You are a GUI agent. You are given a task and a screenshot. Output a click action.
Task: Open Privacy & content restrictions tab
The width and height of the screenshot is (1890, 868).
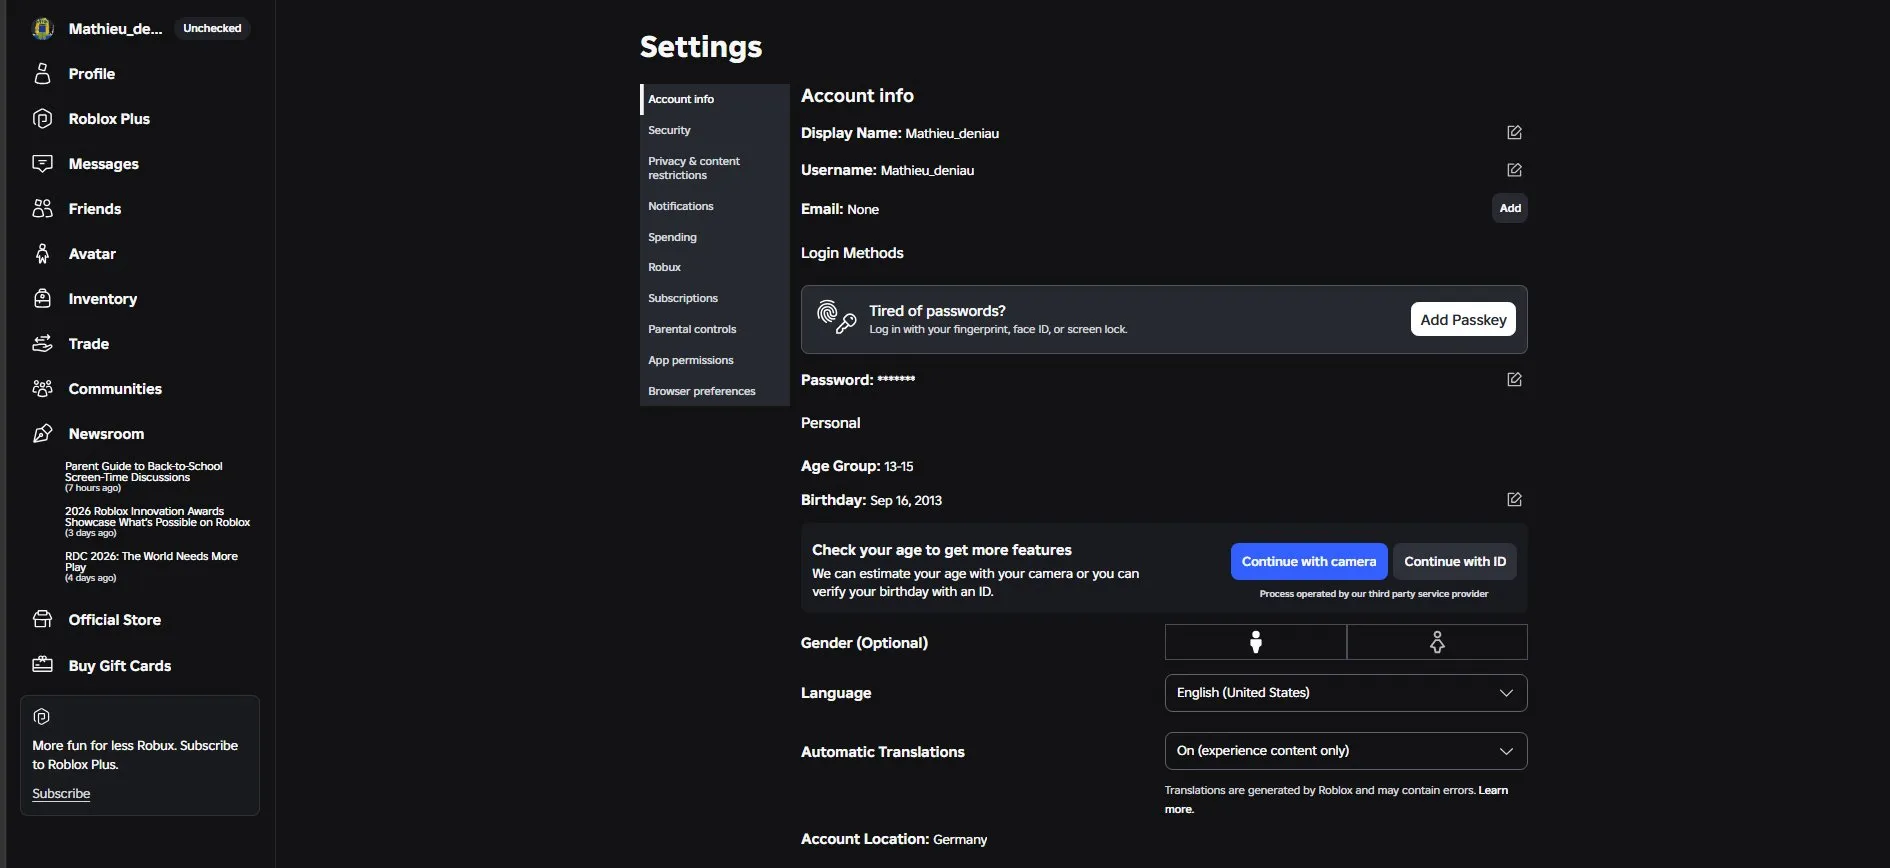[x=715, y=168]
